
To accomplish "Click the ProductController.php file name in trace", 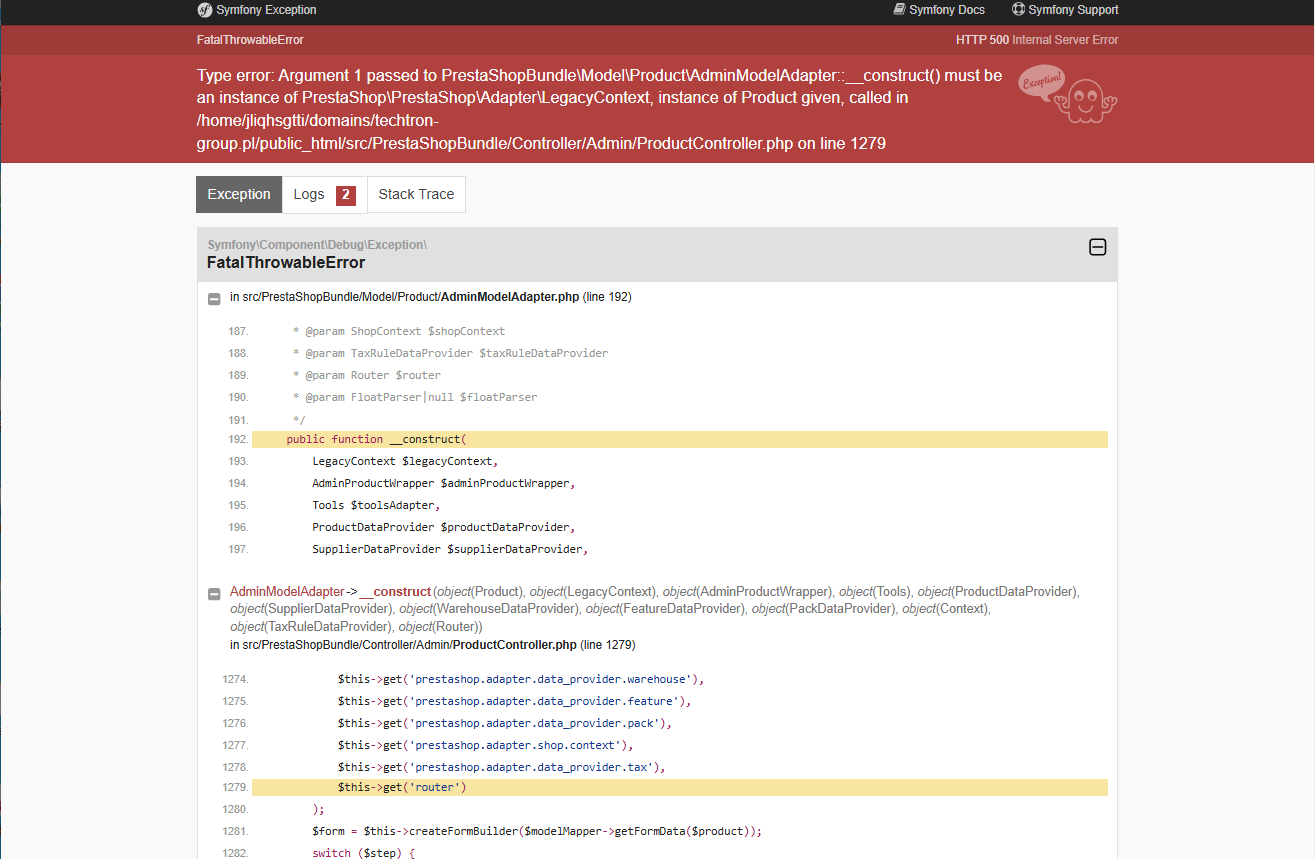I will click(515, 645).
